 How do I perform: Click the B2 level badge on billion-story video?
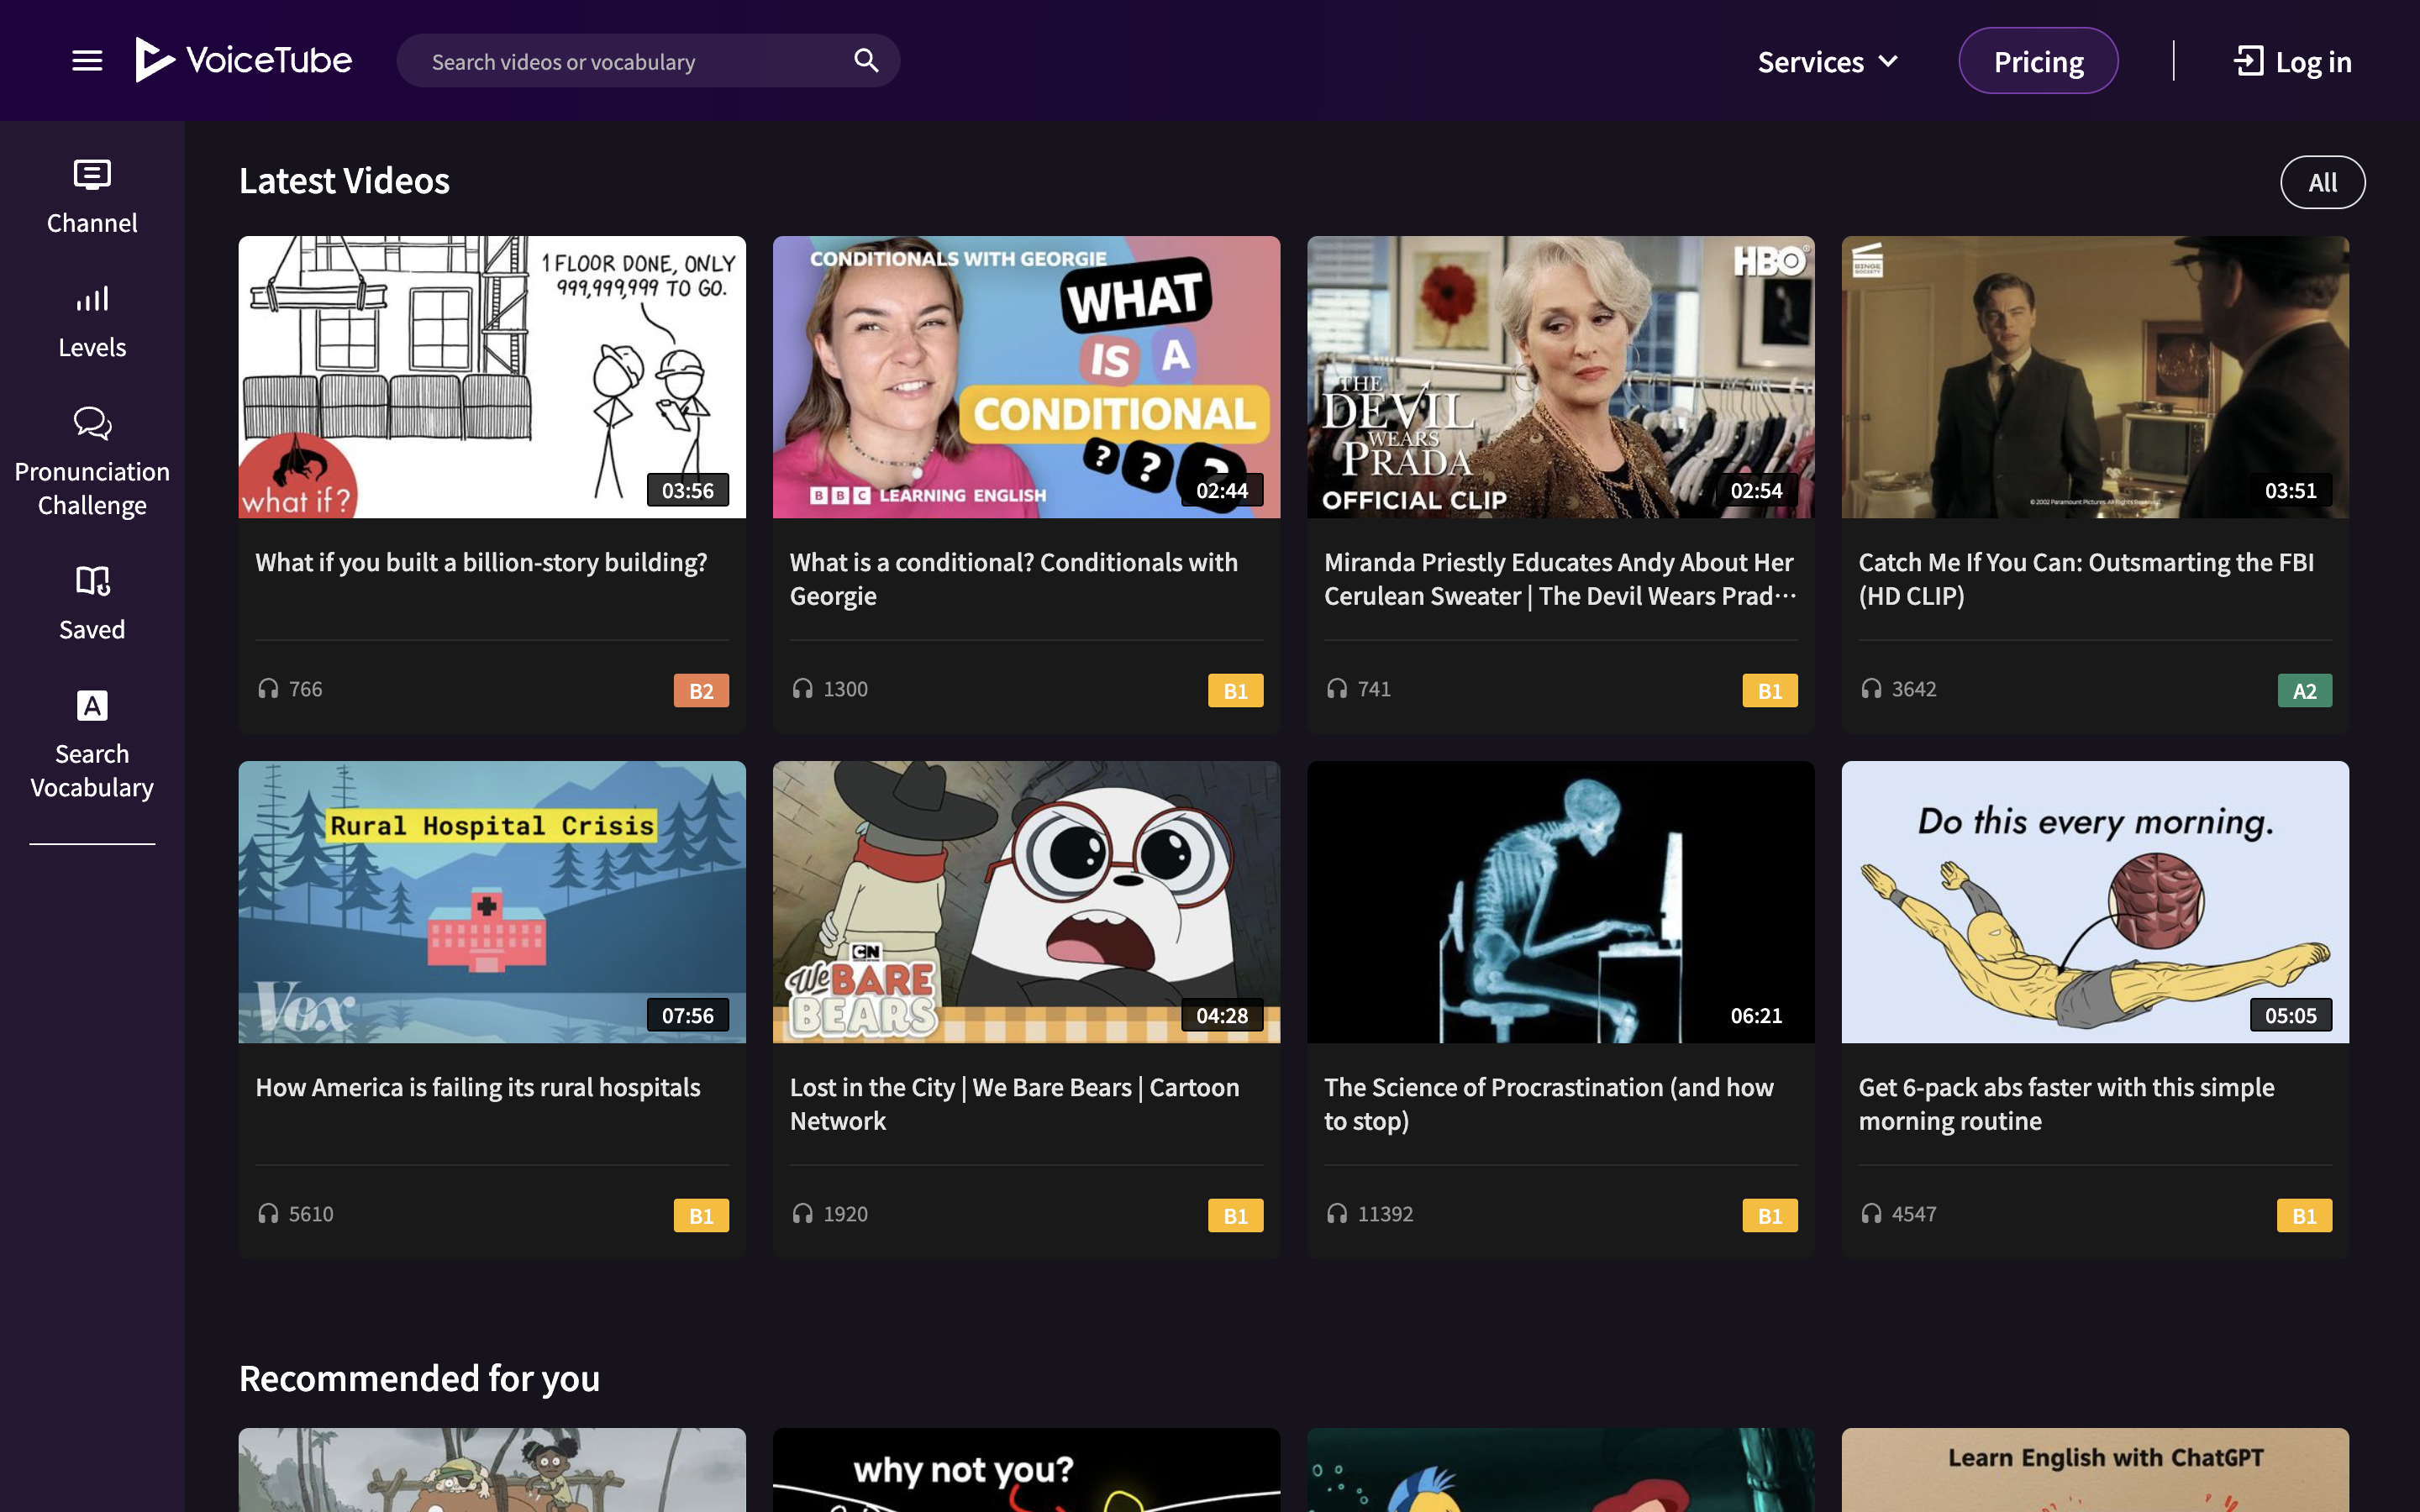pyautogui.click(x=701, y=691)
